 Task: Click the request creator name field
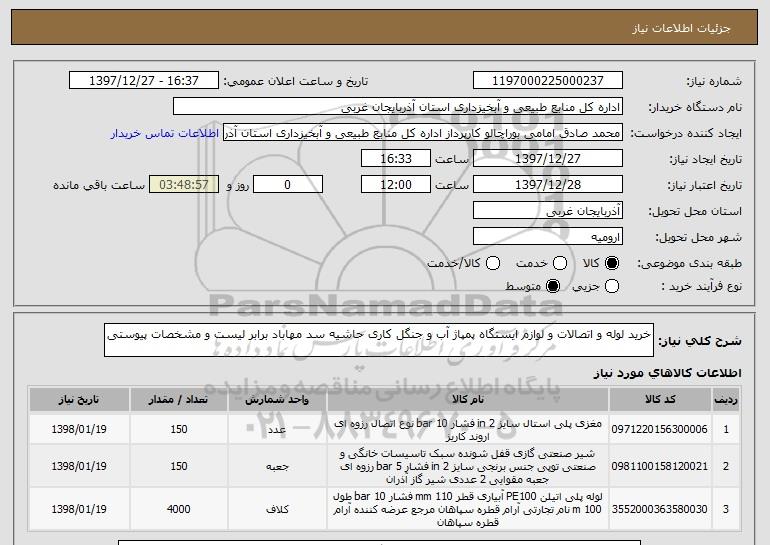click(423, 133)
